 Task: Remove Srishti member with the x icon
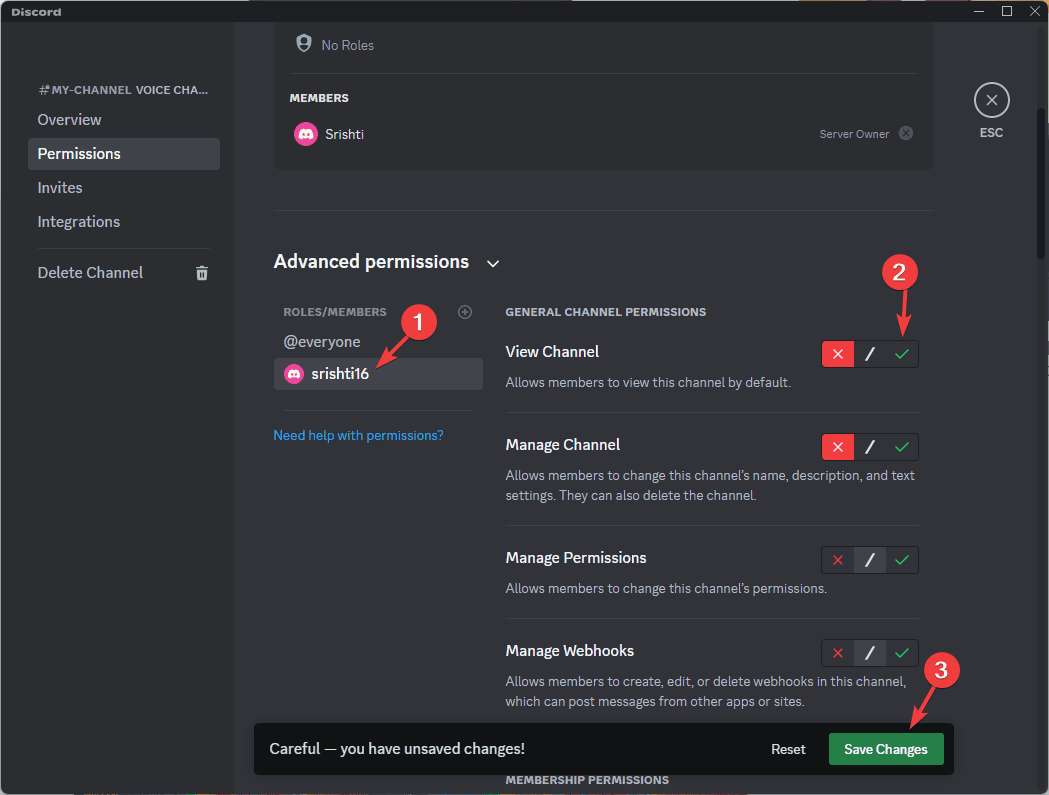906,133
